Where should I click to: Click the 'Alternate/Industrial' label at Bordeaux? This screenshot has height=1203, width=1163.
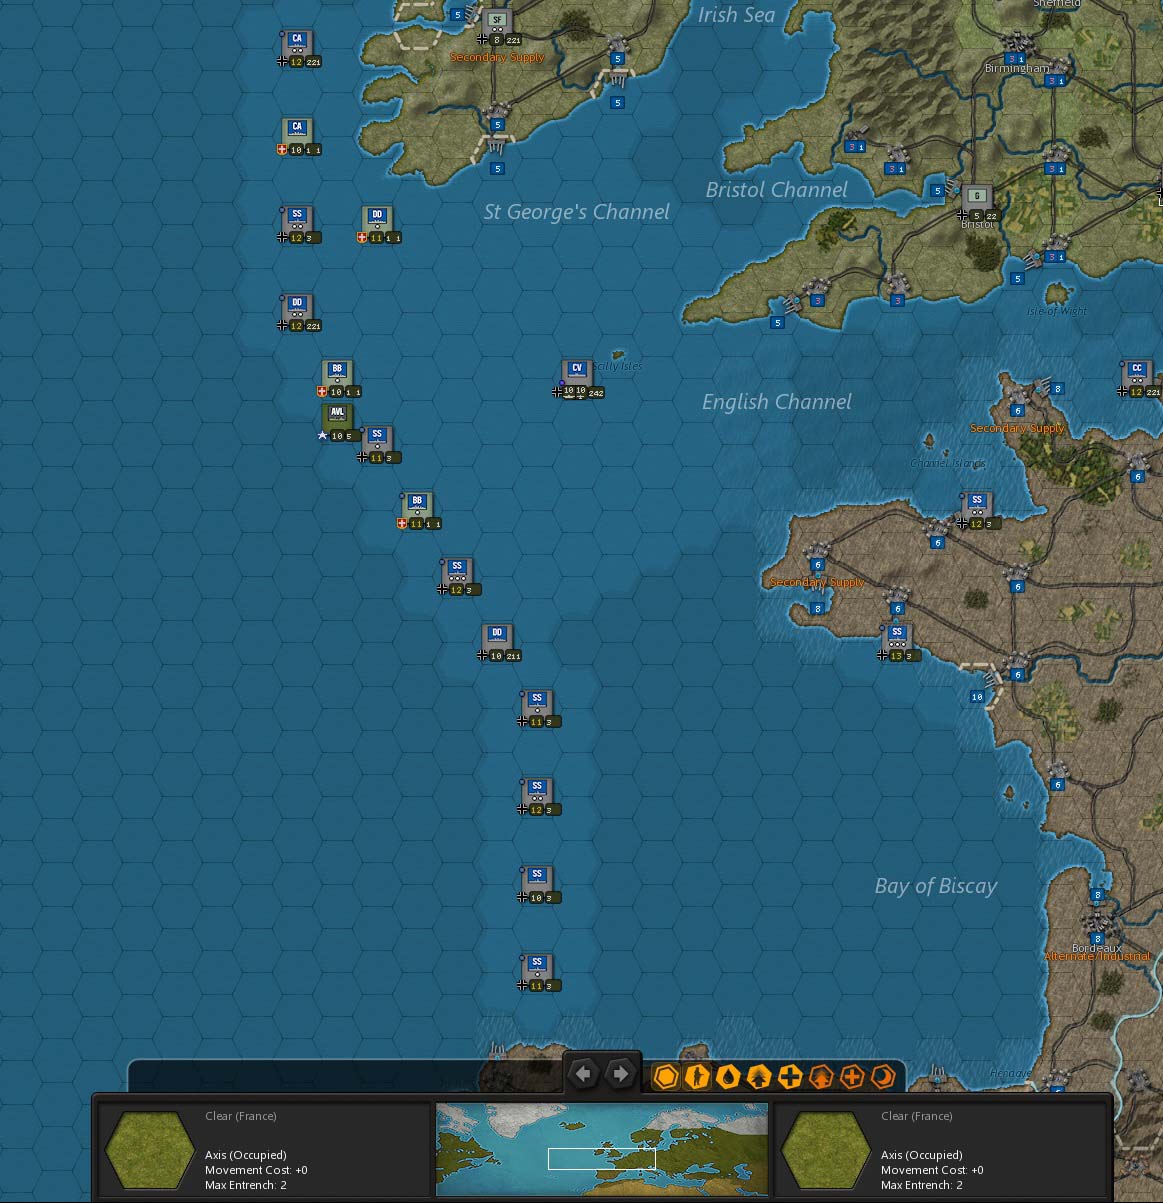click(1097, 957)
